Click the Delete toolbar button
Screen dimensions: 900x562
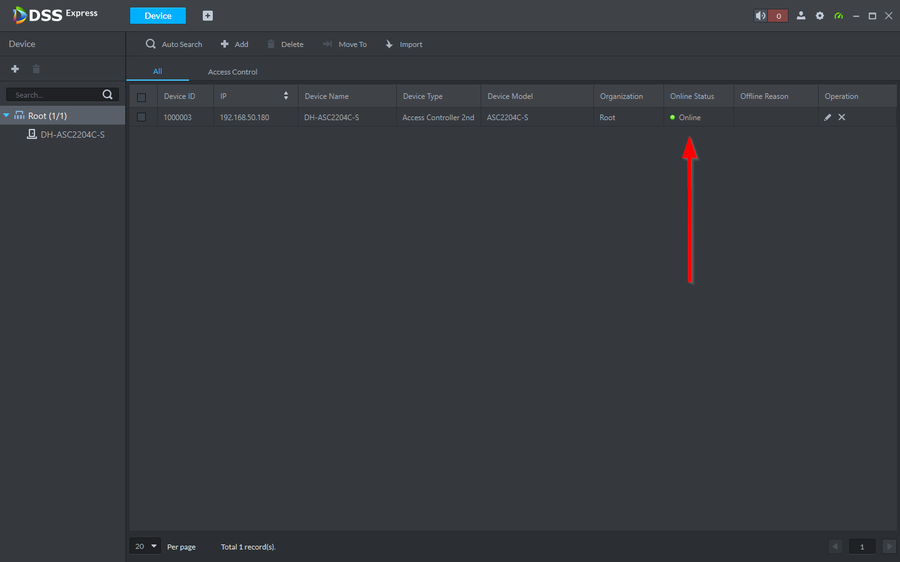285,44
